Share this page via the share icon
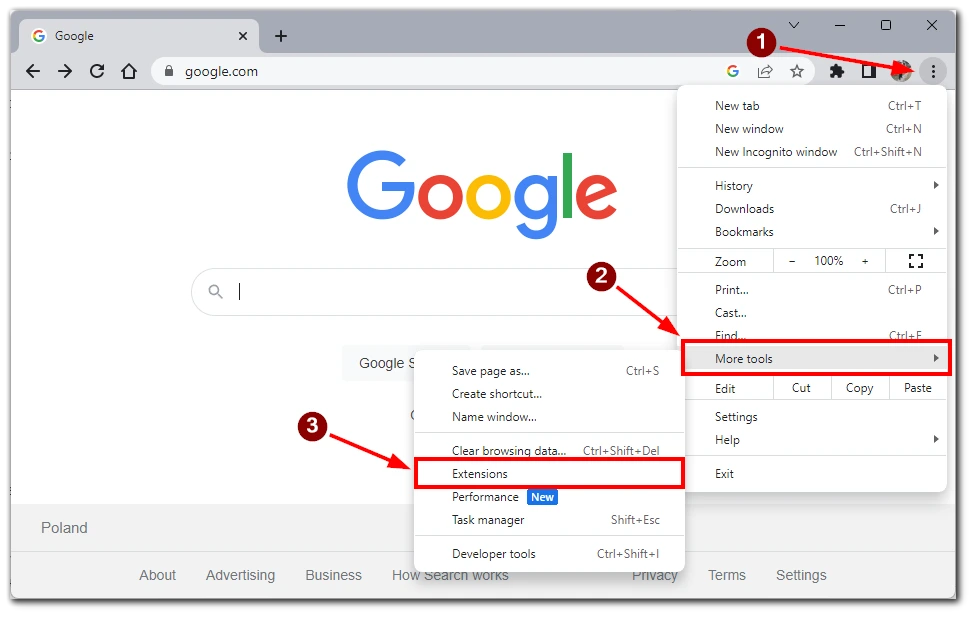This screenshot has height=617, width=974. (765, 71)
